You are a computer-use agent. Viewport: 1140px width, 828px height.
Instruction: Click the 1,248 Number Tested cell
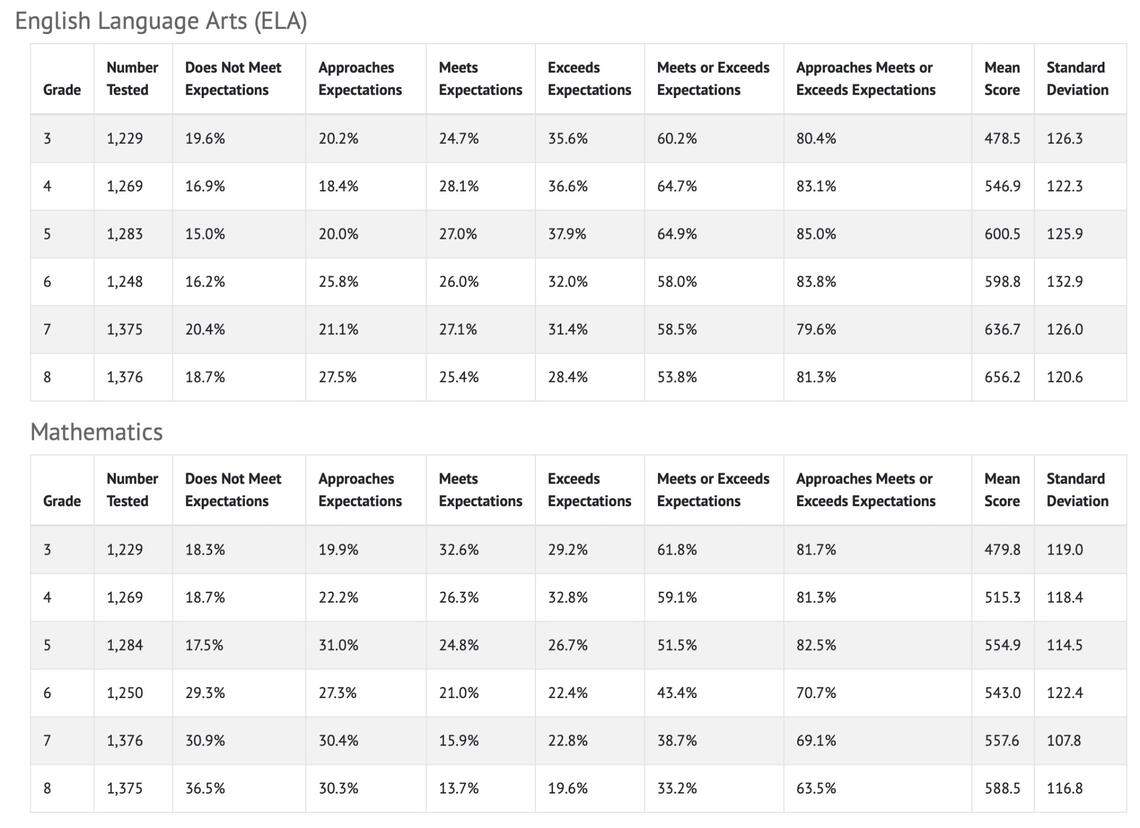(x=125, y=282)
